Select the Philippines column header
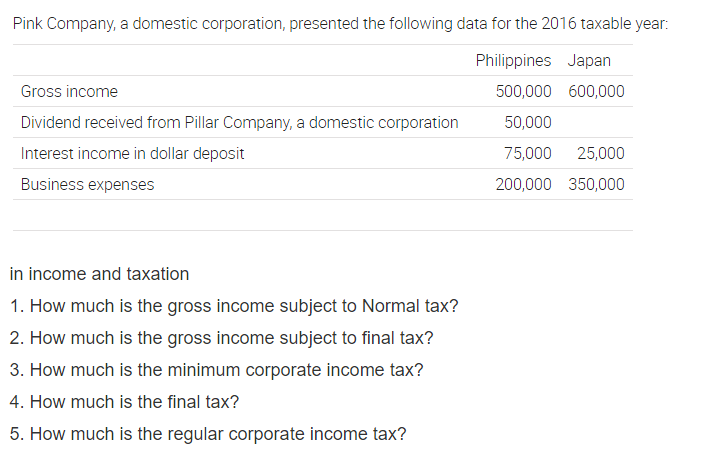 513,60
